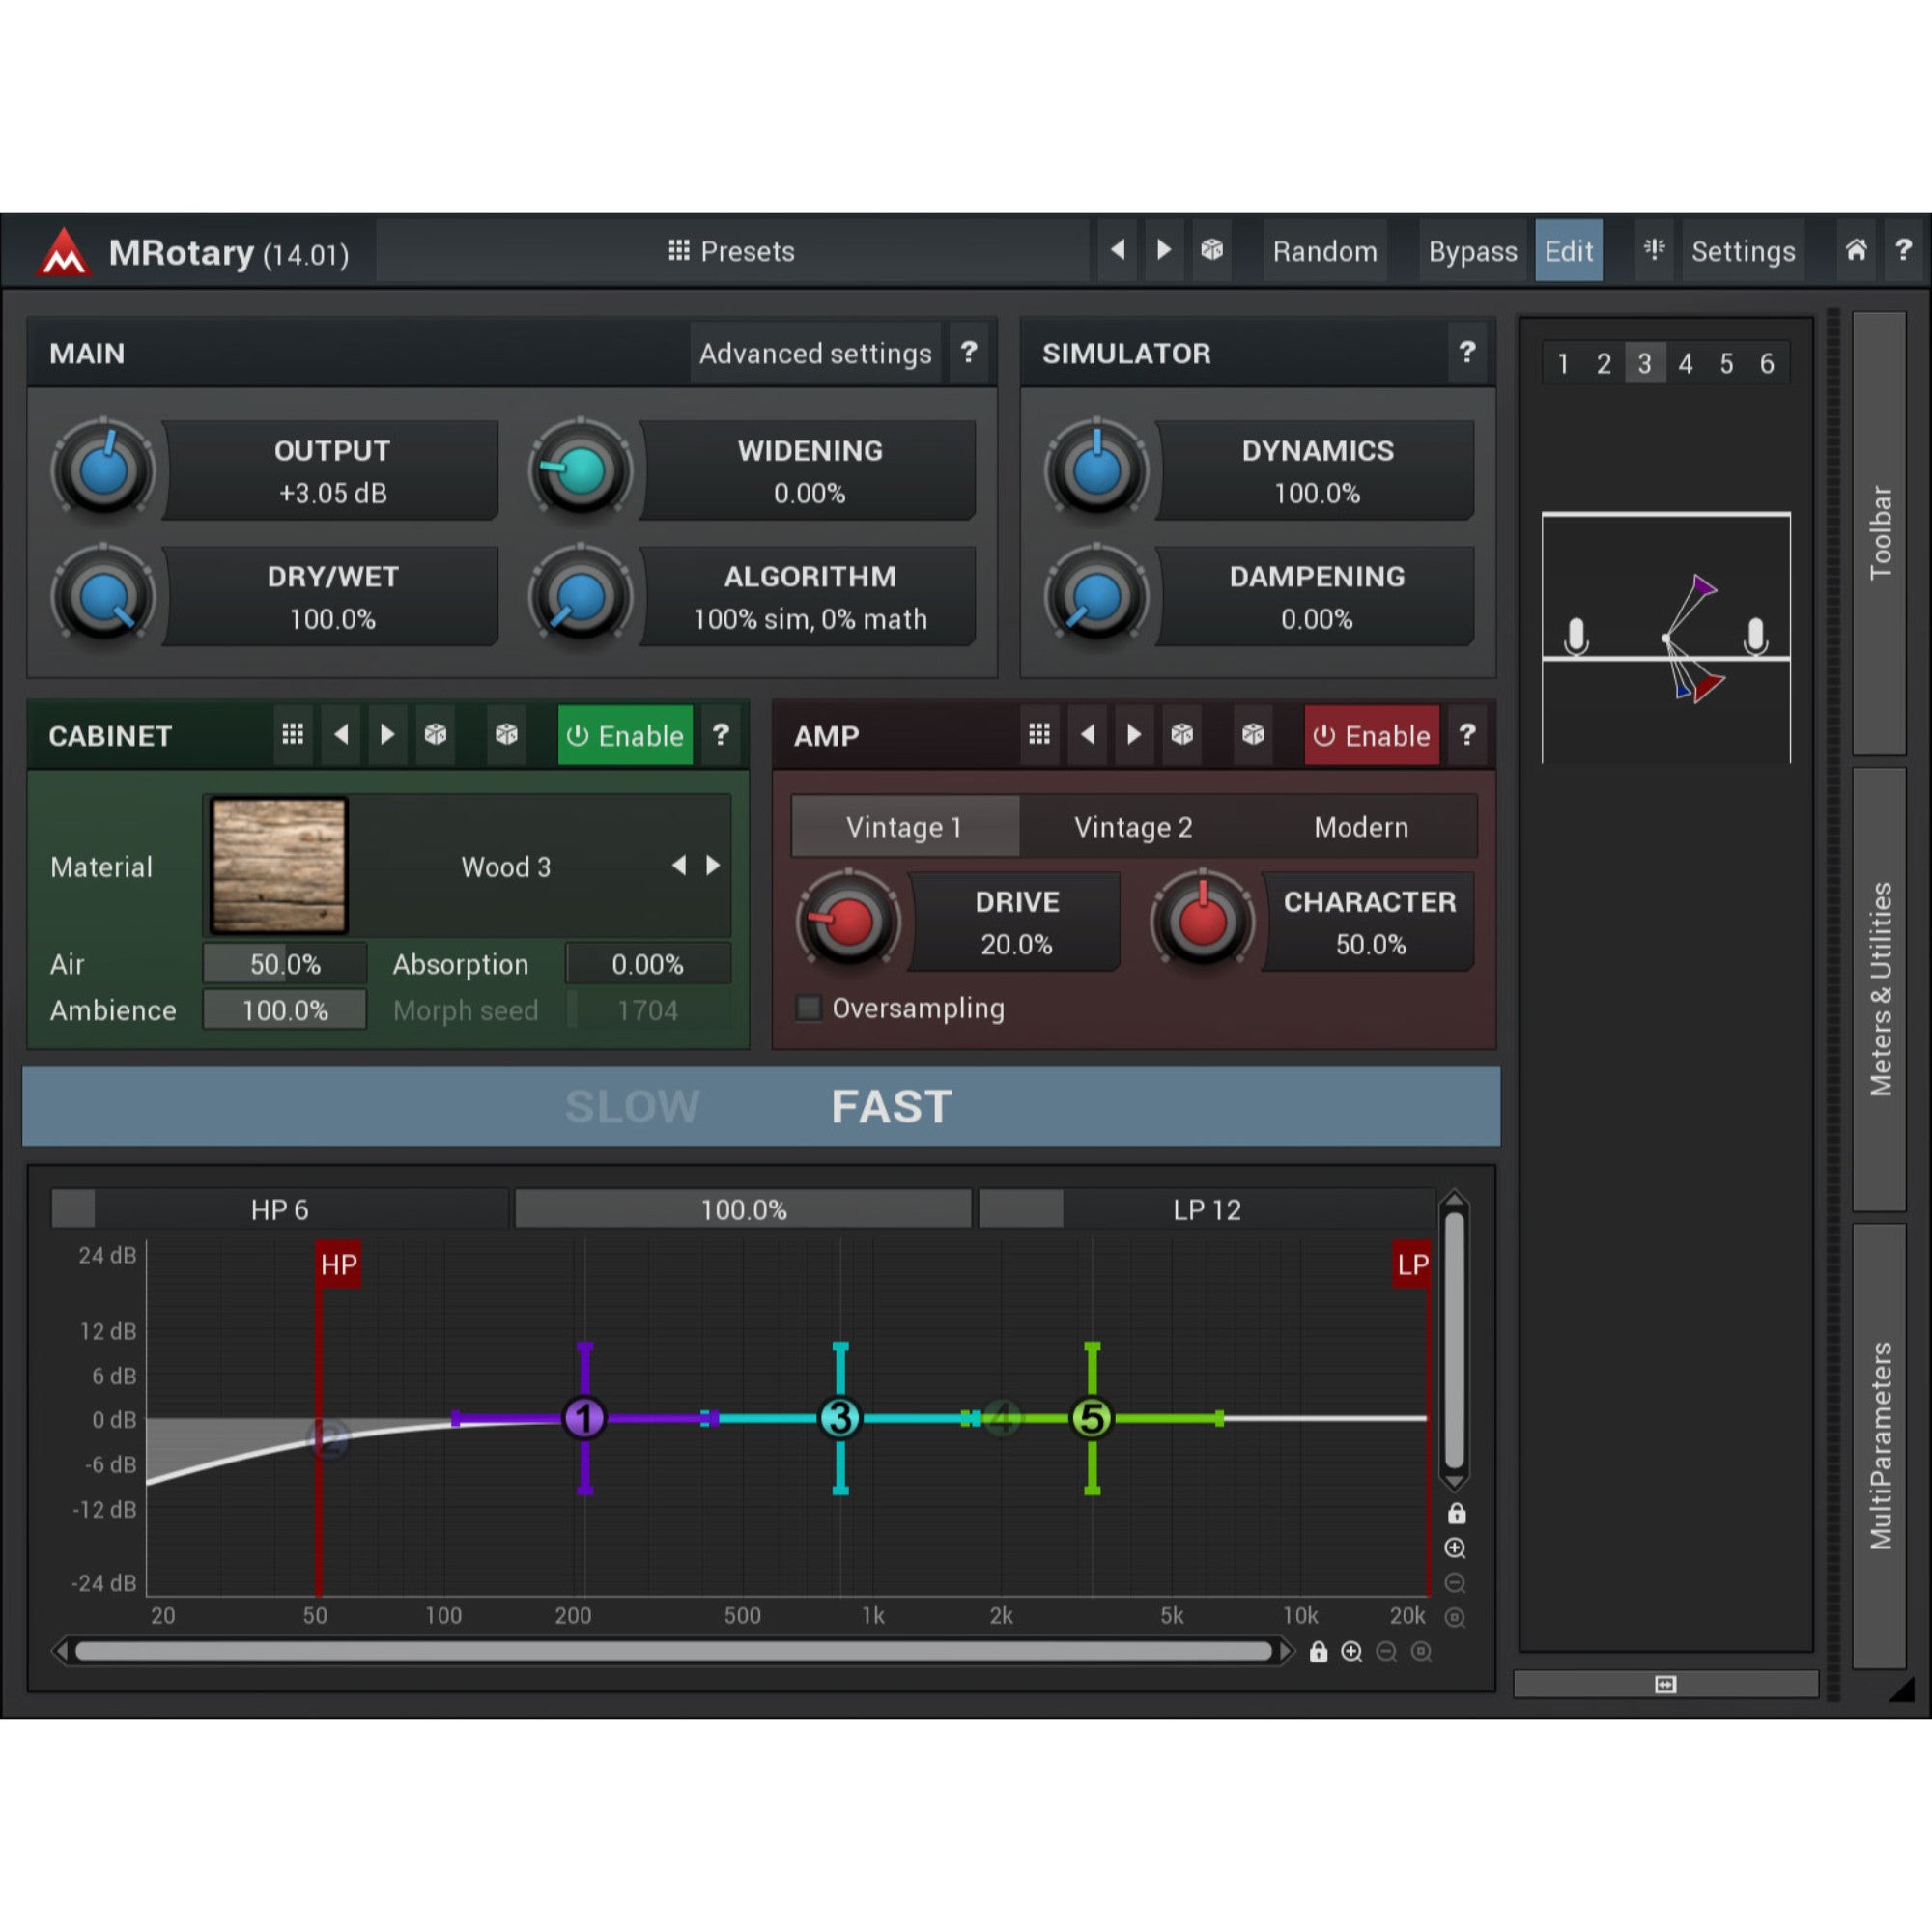This screenshot has width=1932, height=1932.
Task: Expand the MultiParameters side panel
Action: tap(1880, 1446)
